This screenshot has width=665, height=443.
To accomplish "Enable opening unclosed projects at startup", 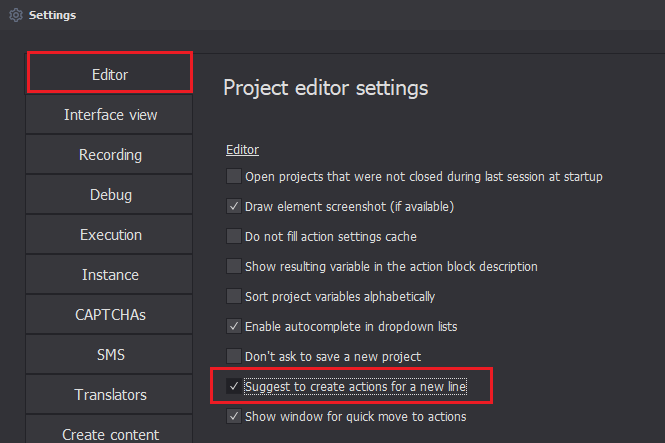I will [234, 177].
